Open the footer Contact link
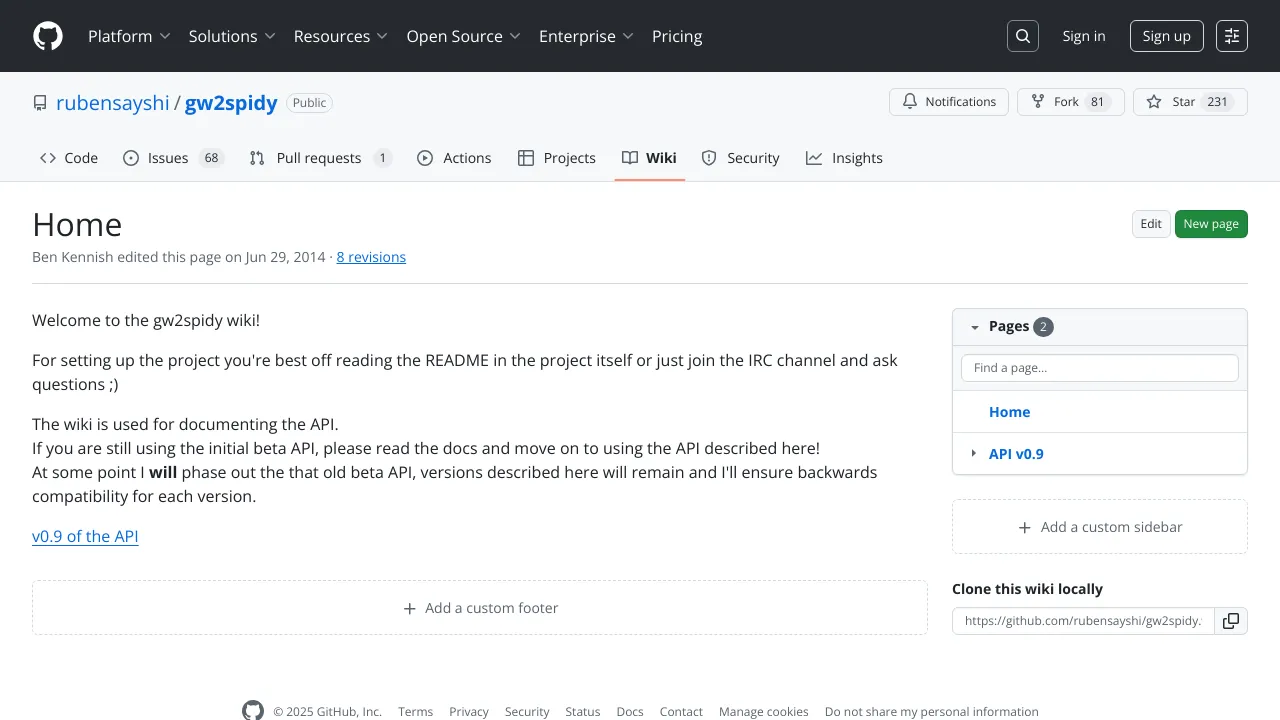The image size is (1280, 720). [681, 712]
